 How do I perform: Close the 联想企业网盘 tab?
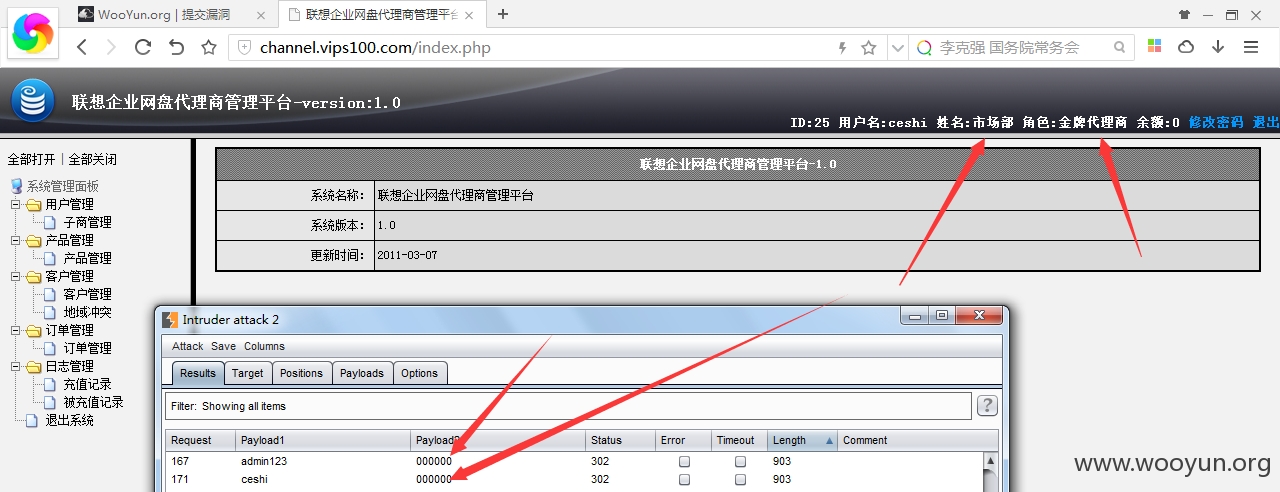click(x=471, y=14)
